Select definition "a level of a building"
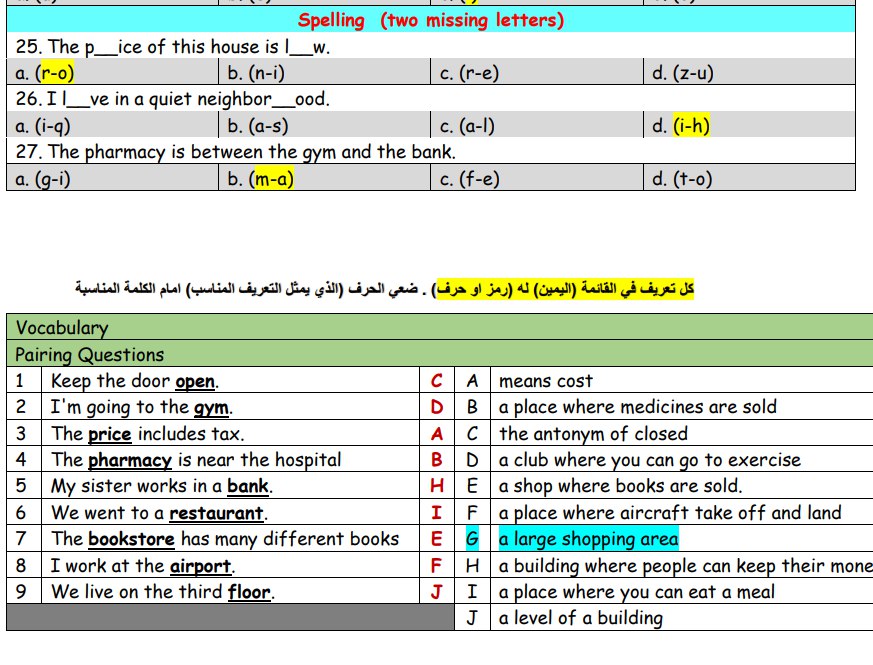 580,618
